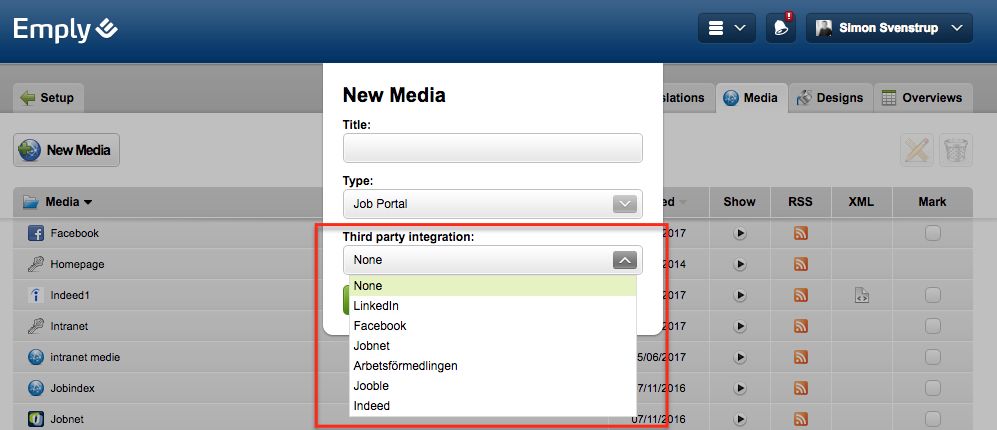Click the Show play icon for Intranet
Screen dimensions: 997x430
[x=740, y=326]
